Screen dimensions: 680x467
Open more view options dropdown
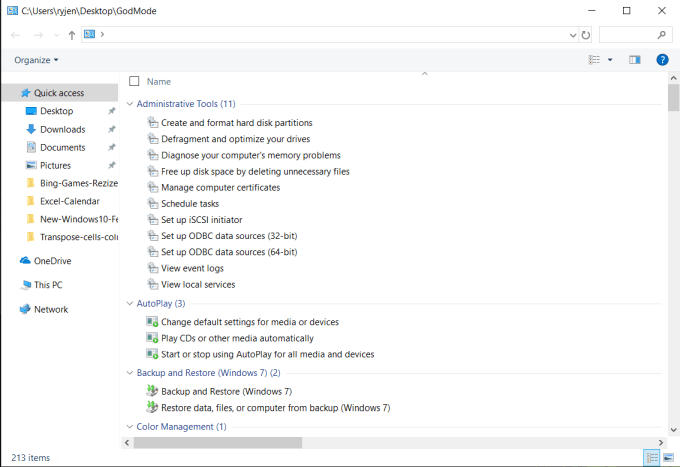(x=610, y=60)
